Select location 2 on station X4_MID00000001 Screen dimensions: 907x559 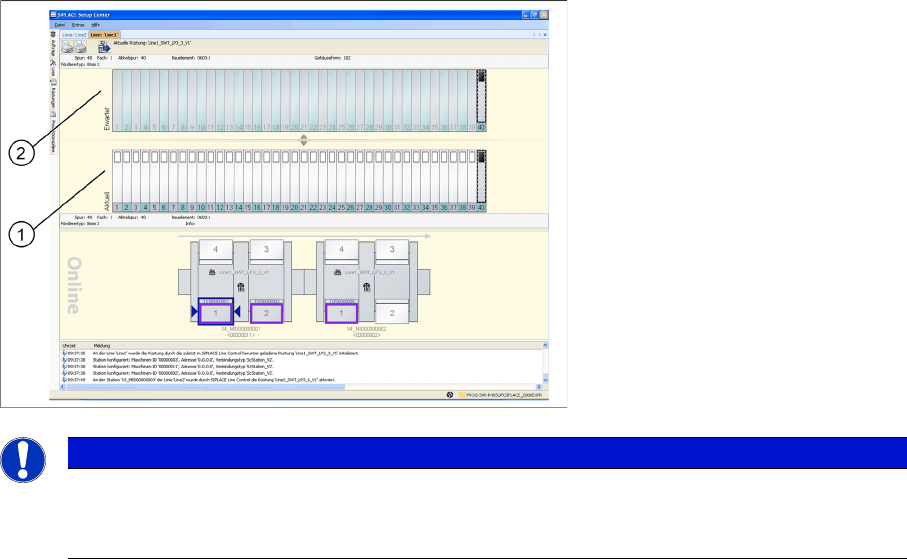pos(266,313)
